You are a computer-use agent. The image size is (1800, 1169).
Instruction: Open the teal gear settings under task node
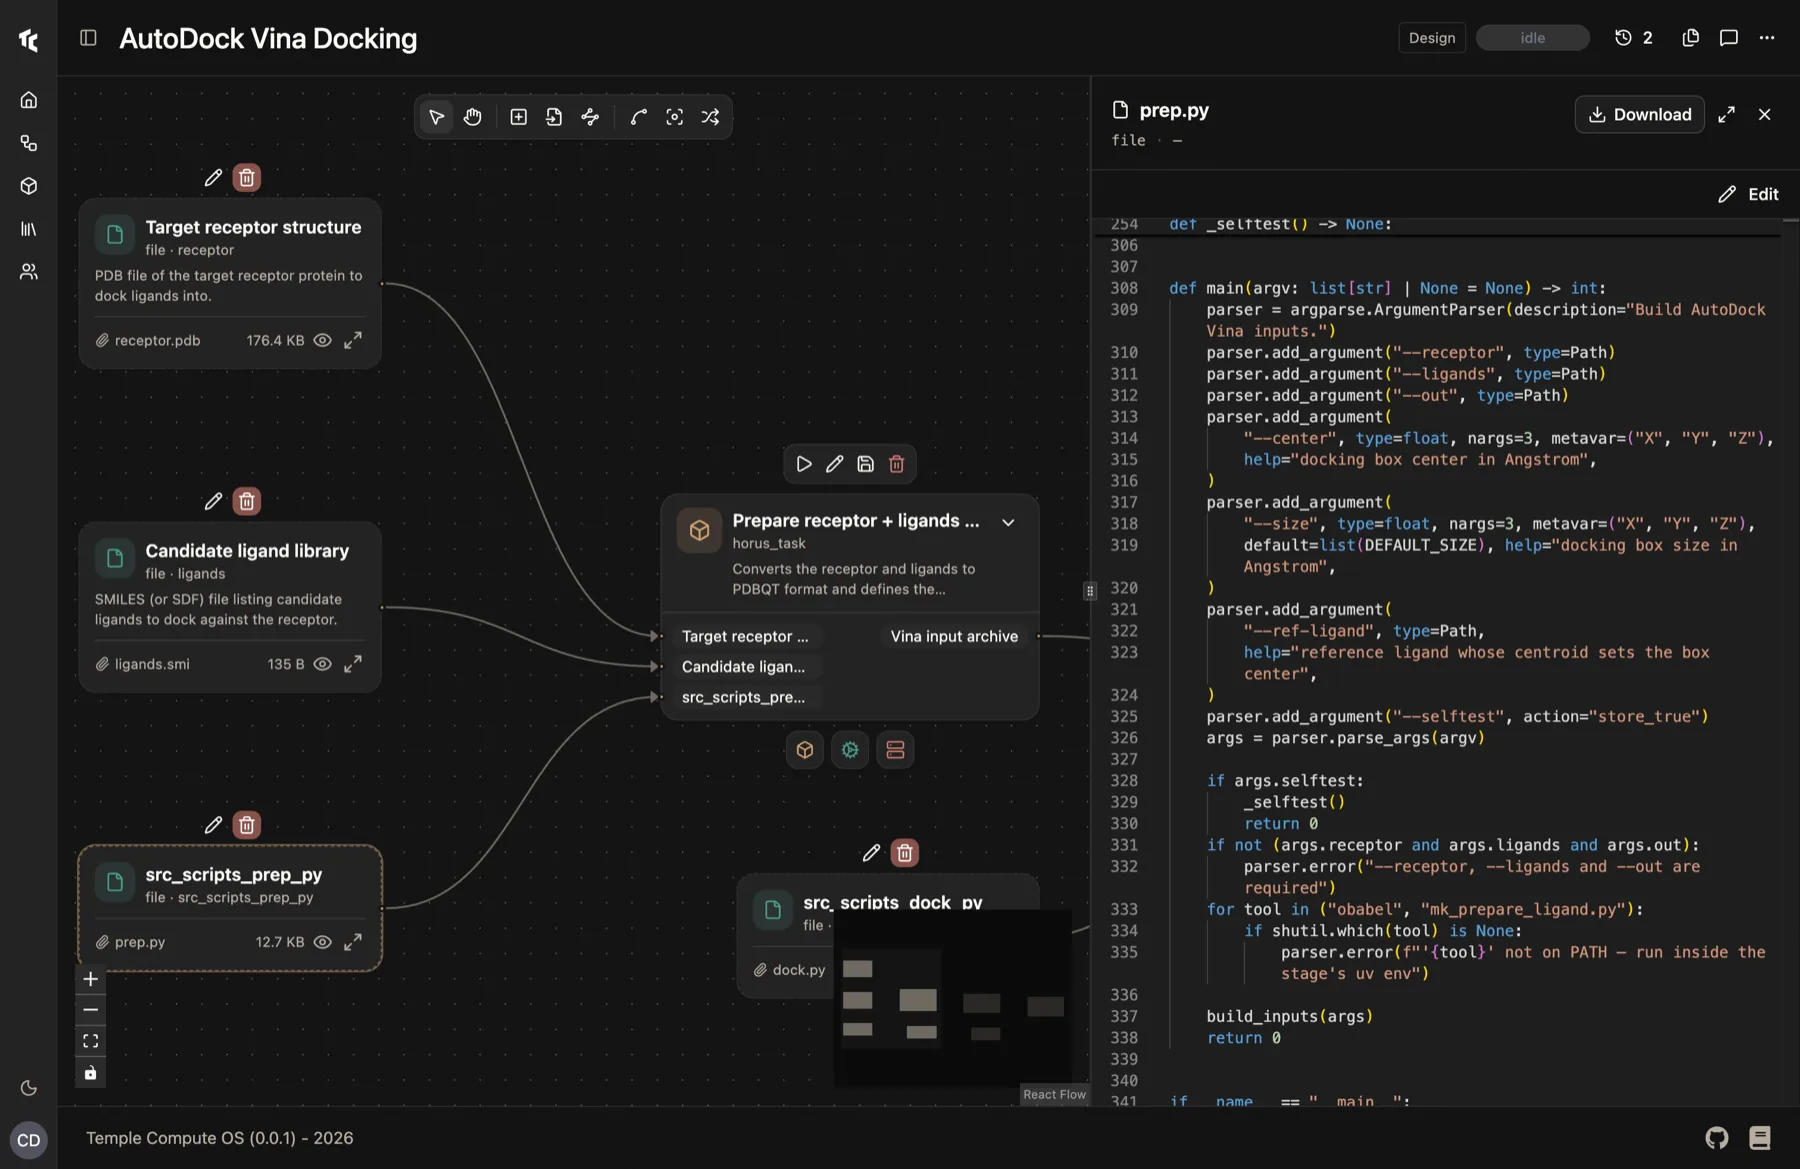coord(850,750)
